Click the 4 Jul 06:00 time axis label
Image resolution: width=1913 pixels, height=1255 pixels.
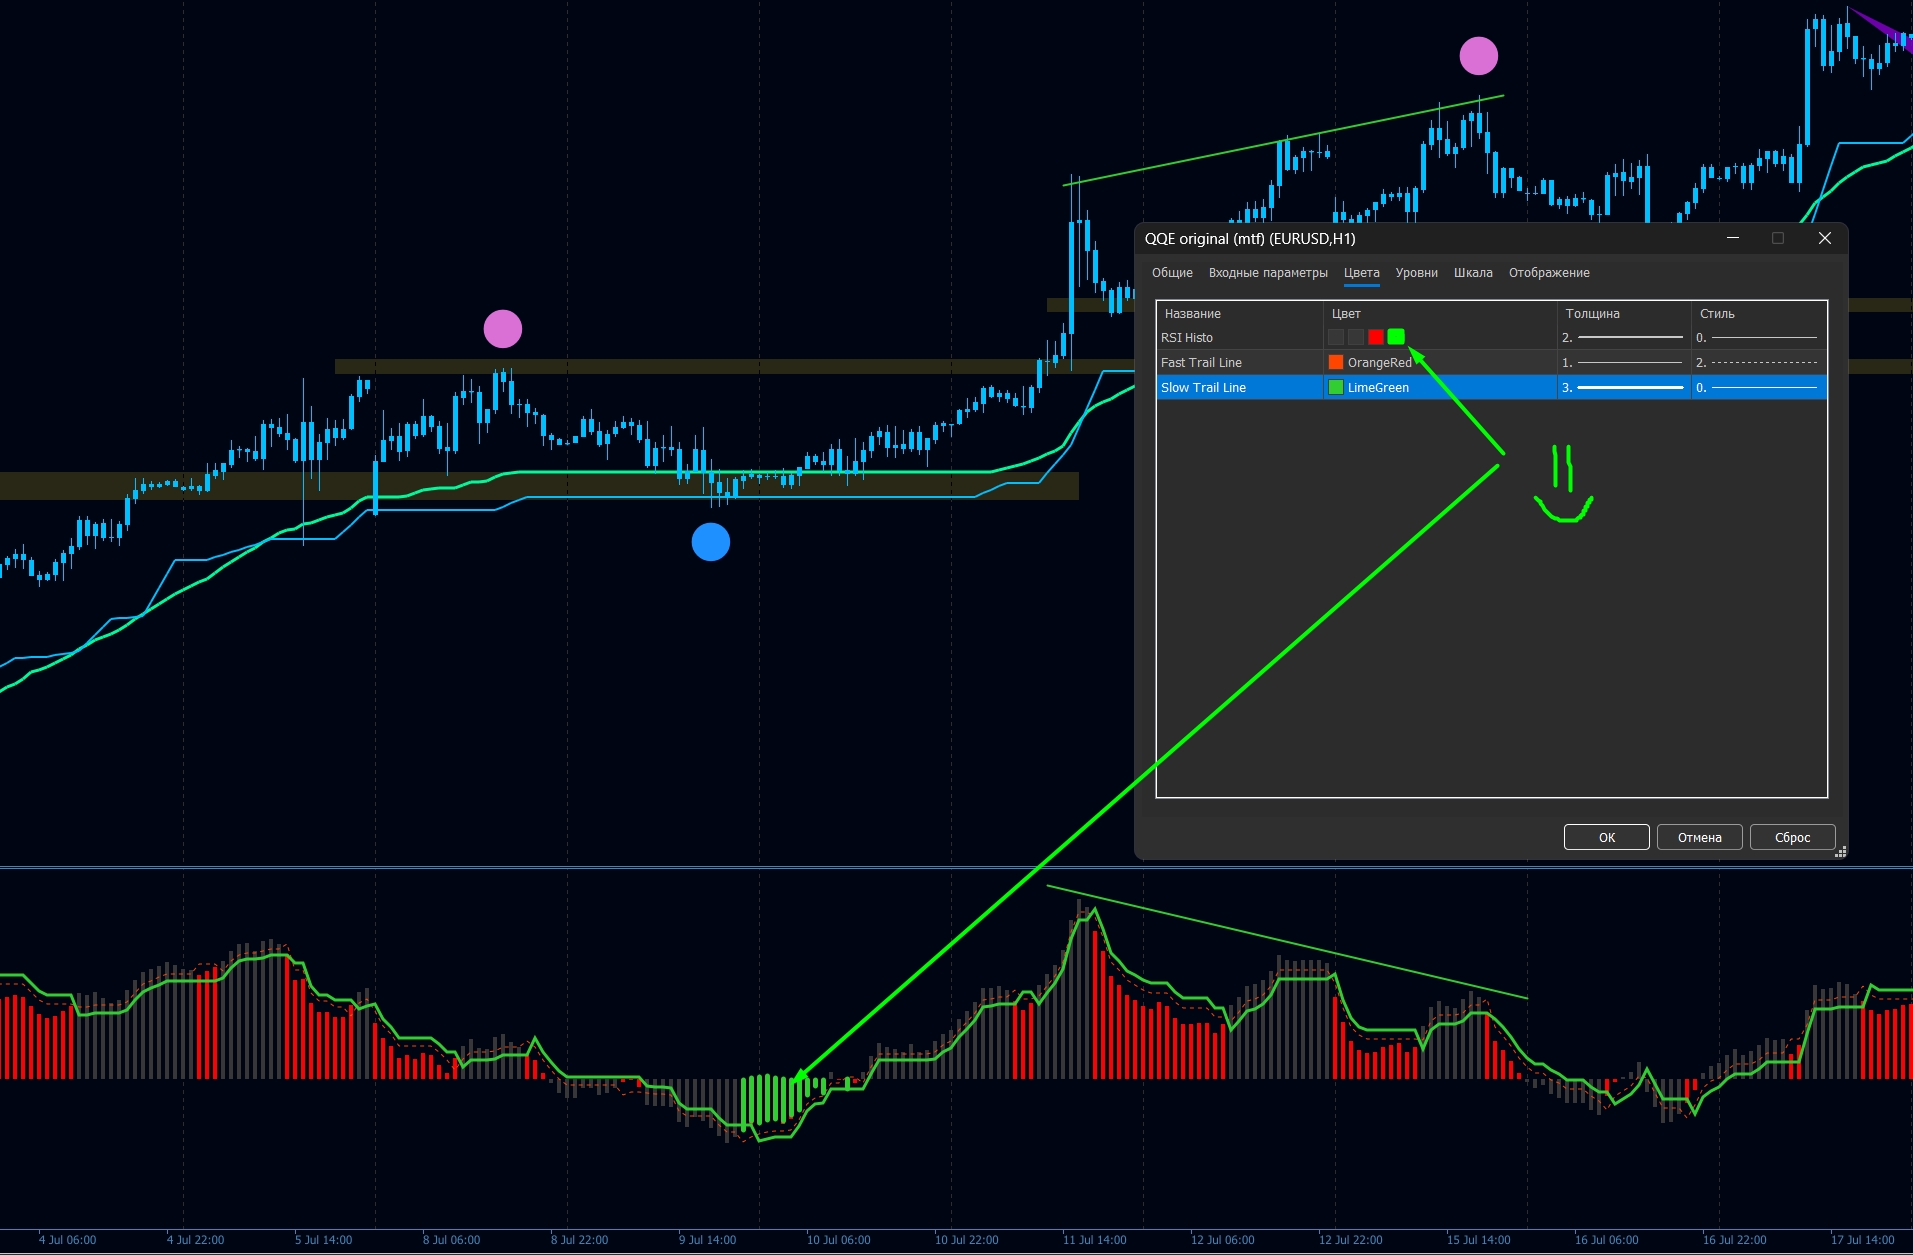coord(68,1240)
